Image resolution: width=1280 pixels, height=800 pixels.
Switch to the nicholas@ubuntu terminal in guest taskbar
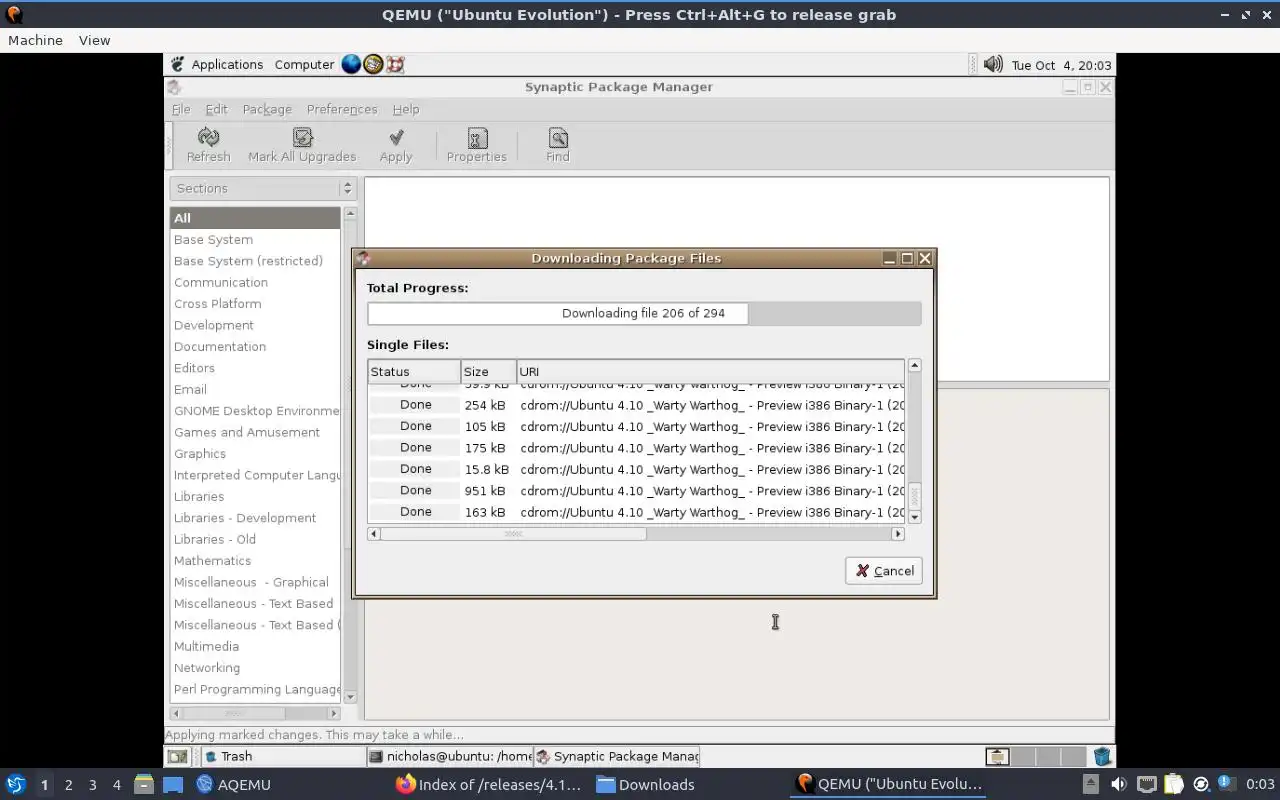(x=450, y=757)
